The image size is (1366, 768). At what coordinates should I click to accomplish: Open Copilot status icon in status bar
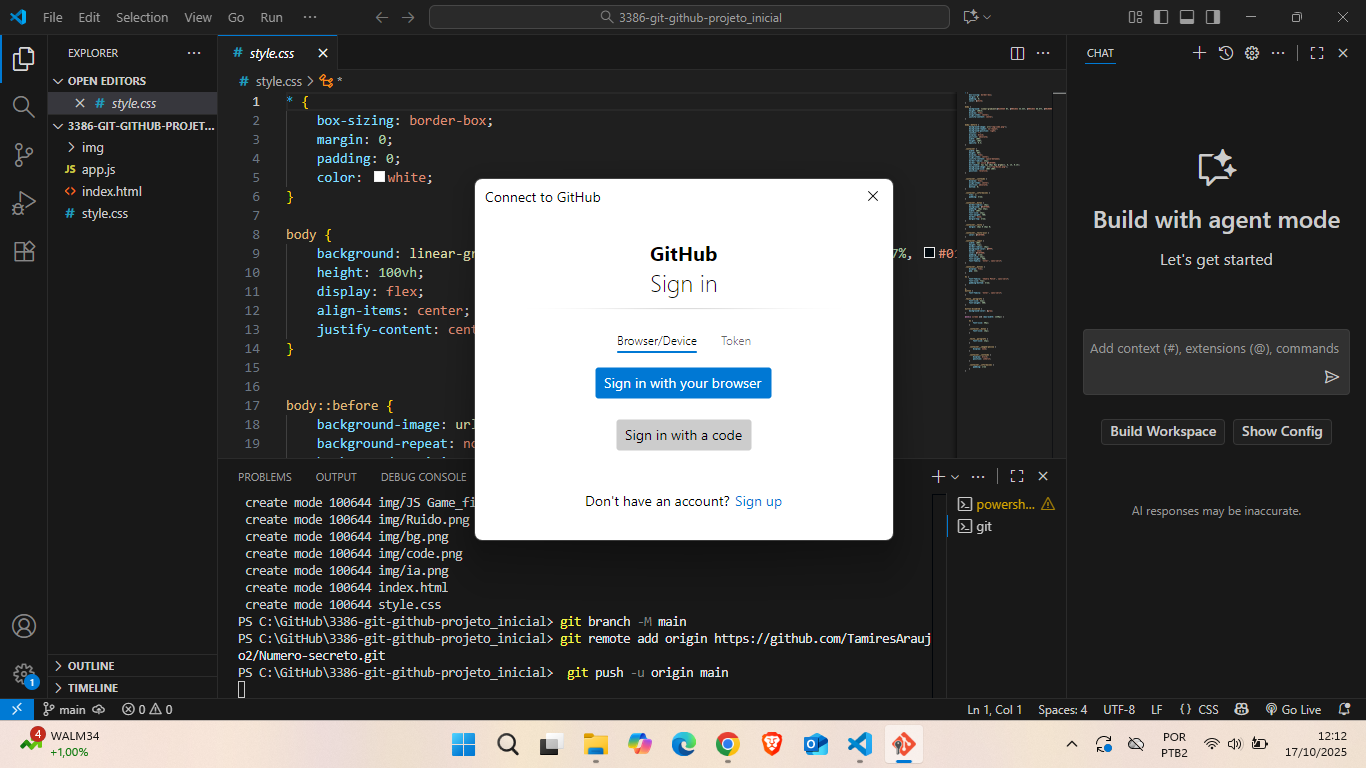1241,709
